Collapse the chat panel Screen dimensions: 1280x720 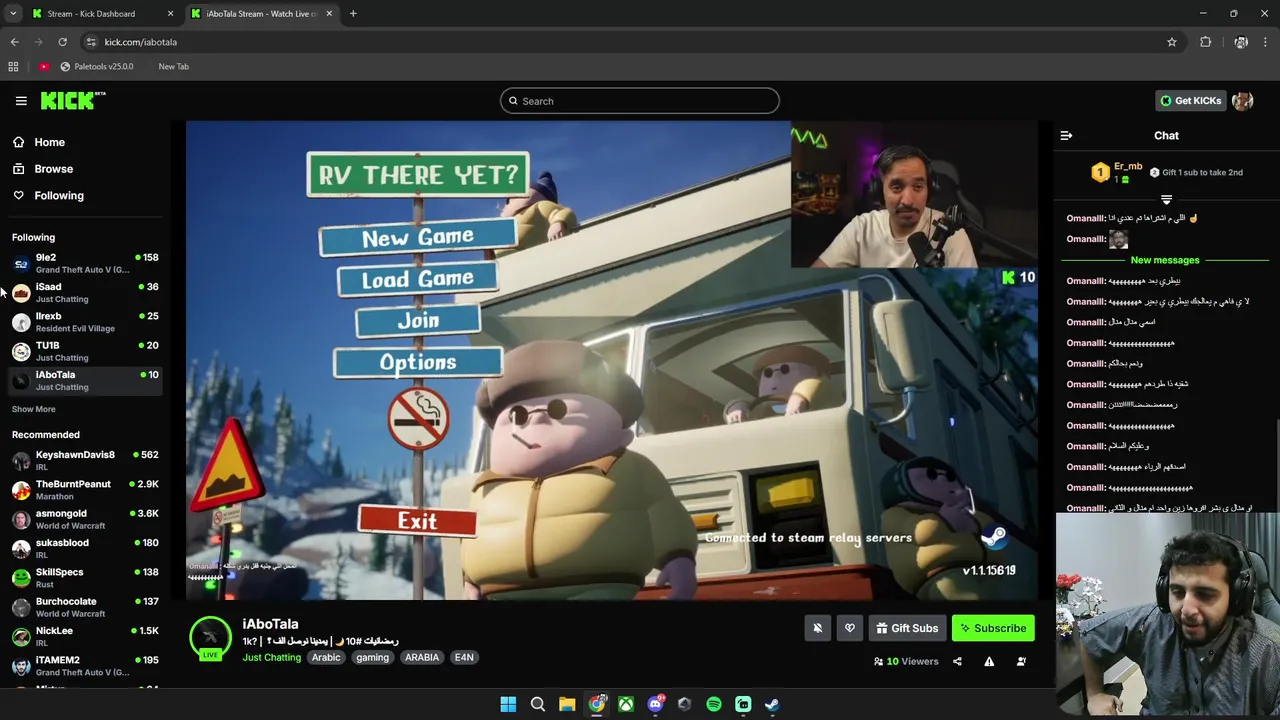click(x=1066, y=136)
